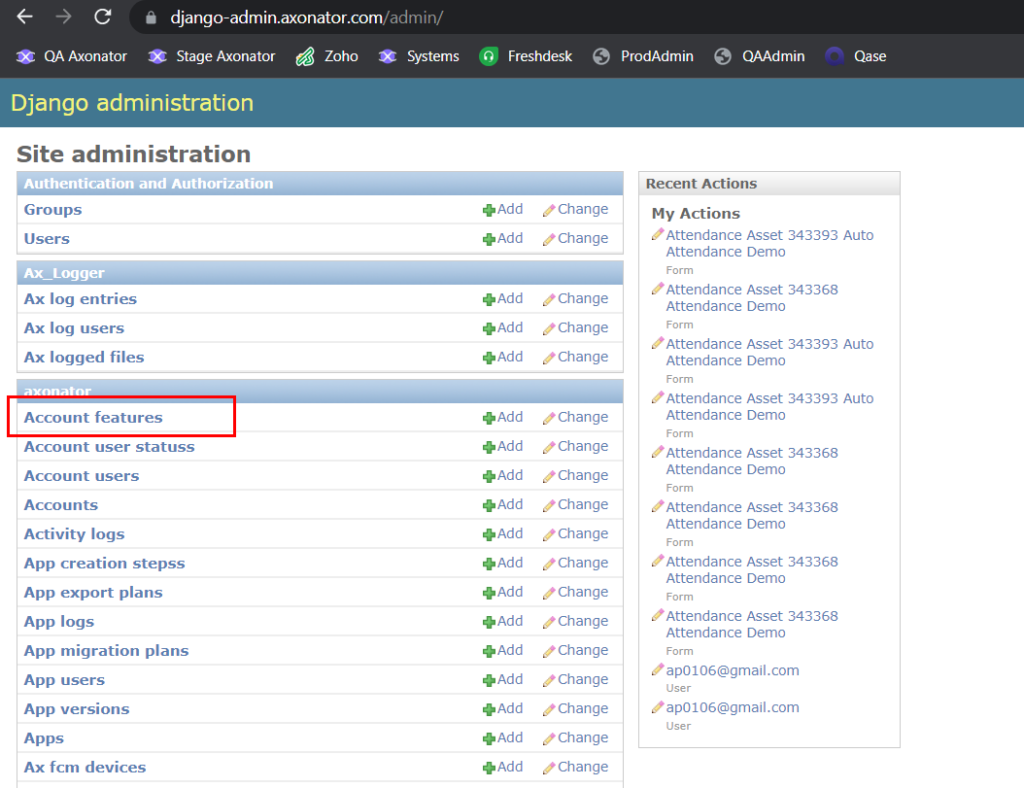Open Ax log users

74,328
